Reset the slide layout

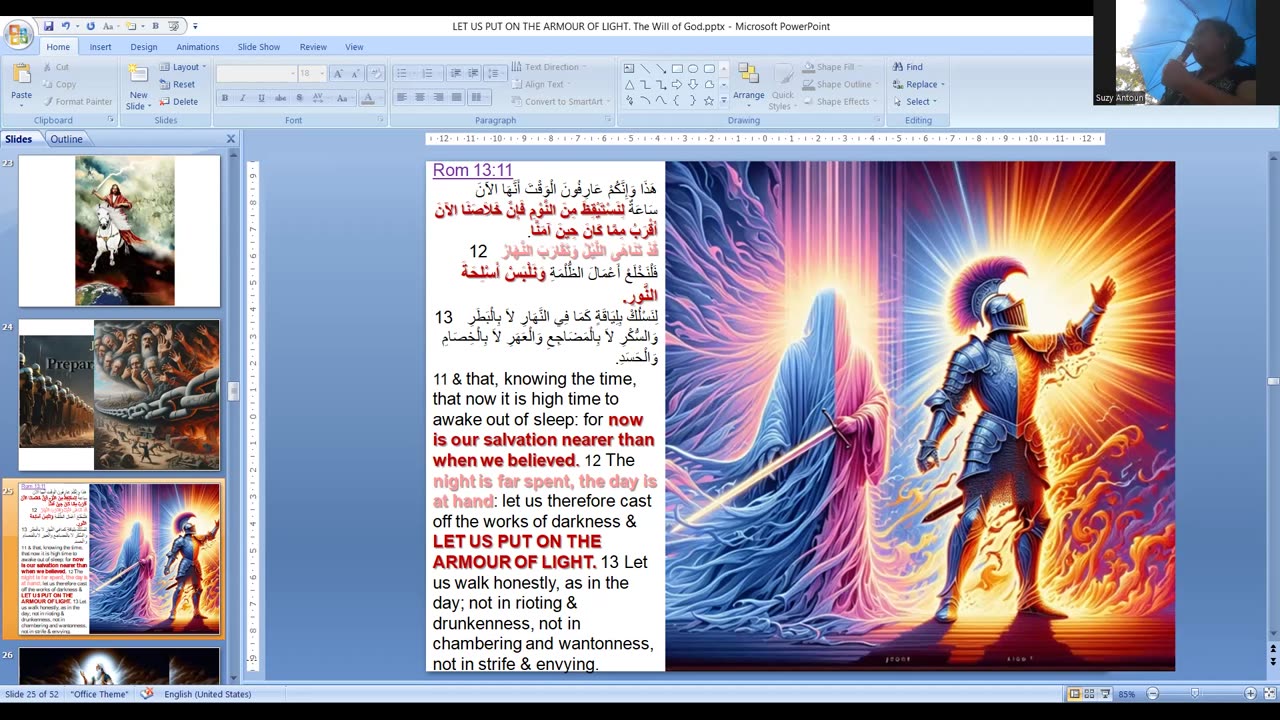(x=178, y=84)
